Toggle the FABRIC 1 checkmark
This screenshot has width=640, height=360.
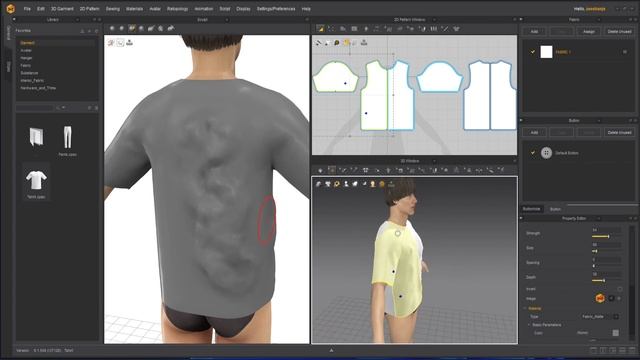coord(533,52)
